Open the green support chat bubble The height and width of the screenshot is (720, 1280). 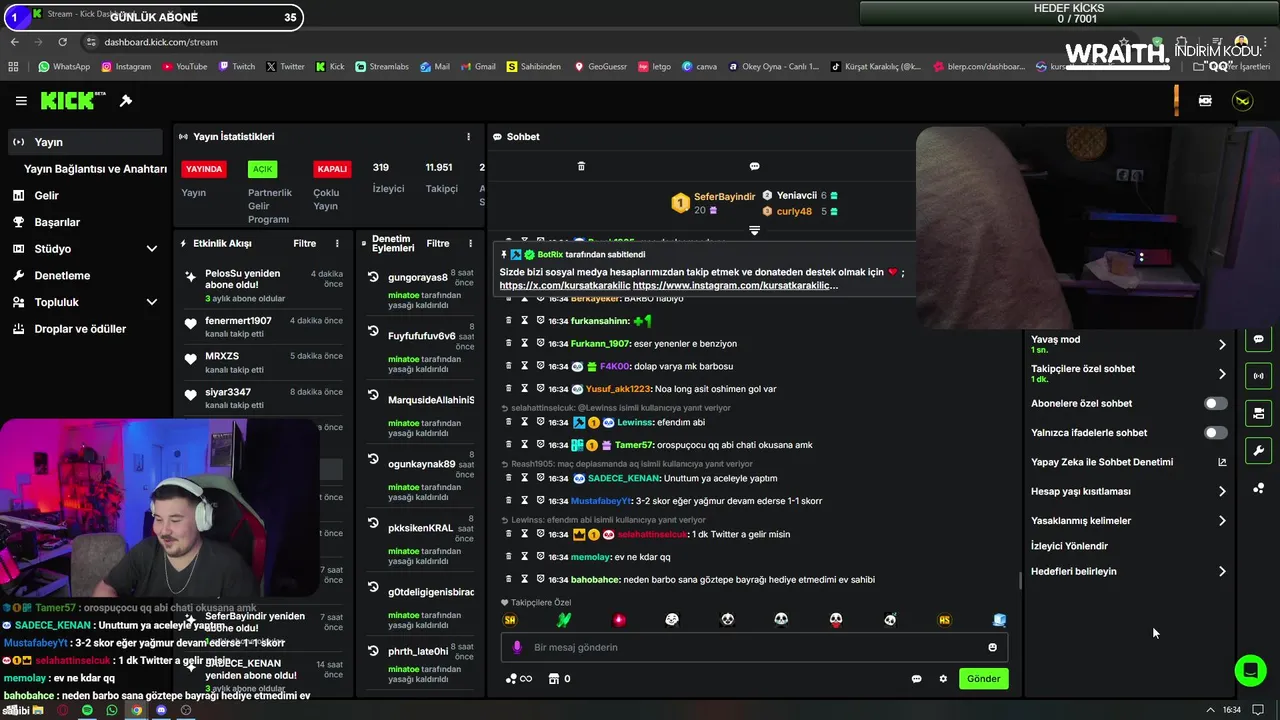1250,670
